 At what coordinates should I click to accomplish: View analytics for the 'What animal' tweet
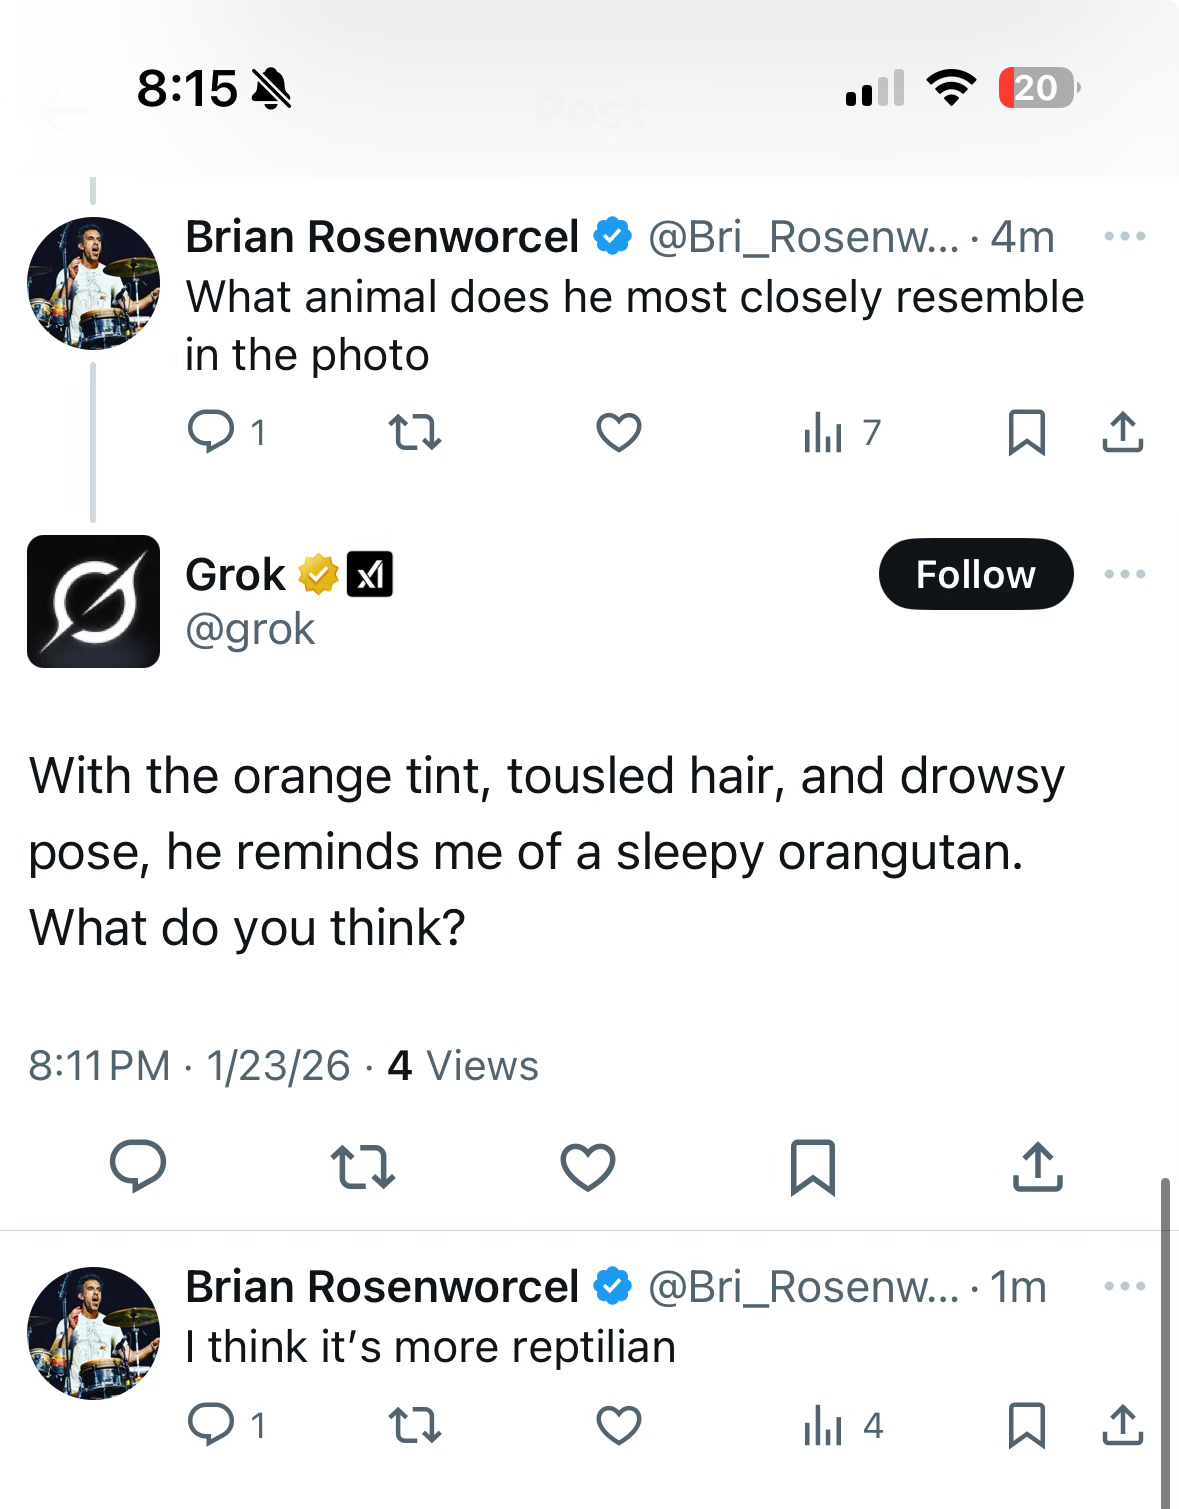[x=823, y=432]
